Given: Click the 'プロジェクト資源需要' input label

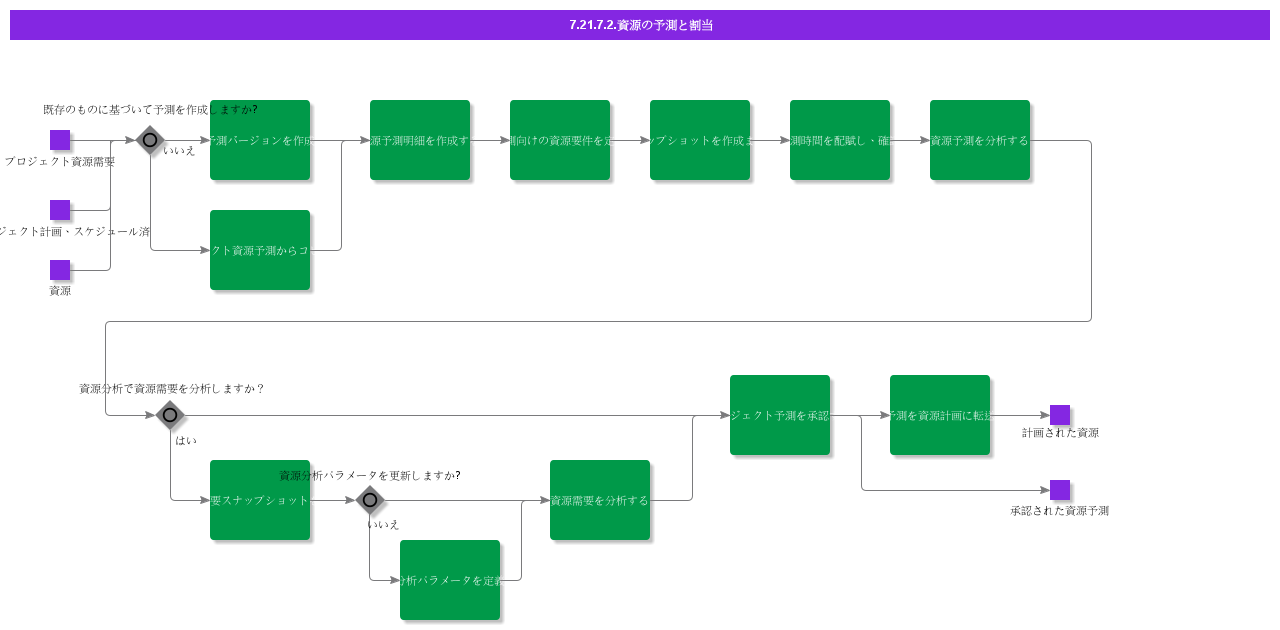Looking at the screenshot, I should point(60,162).
